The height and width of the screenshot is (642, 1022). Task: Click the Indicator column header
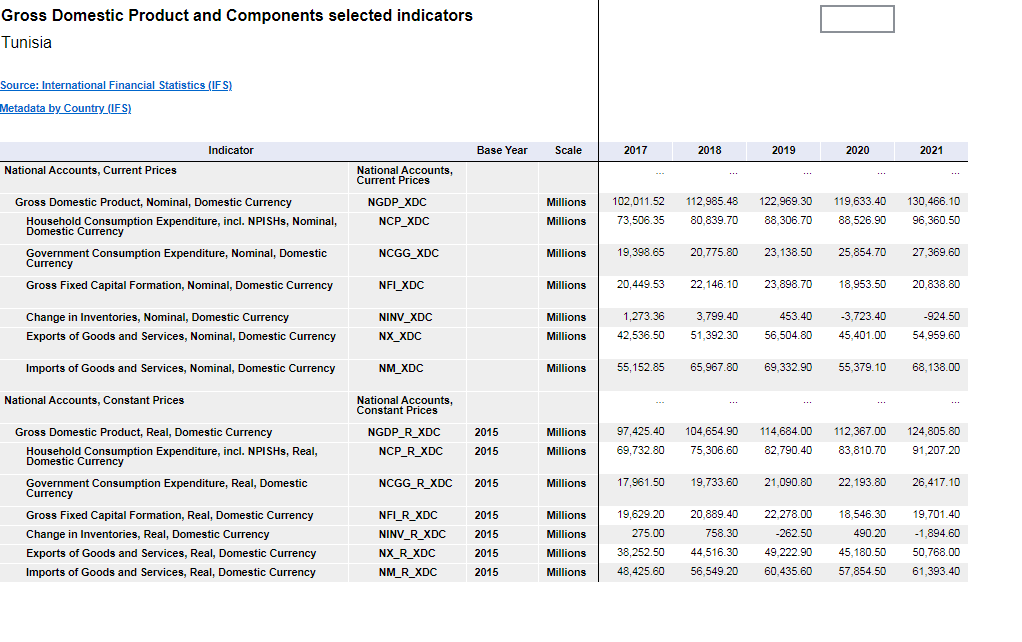point(230,150)
